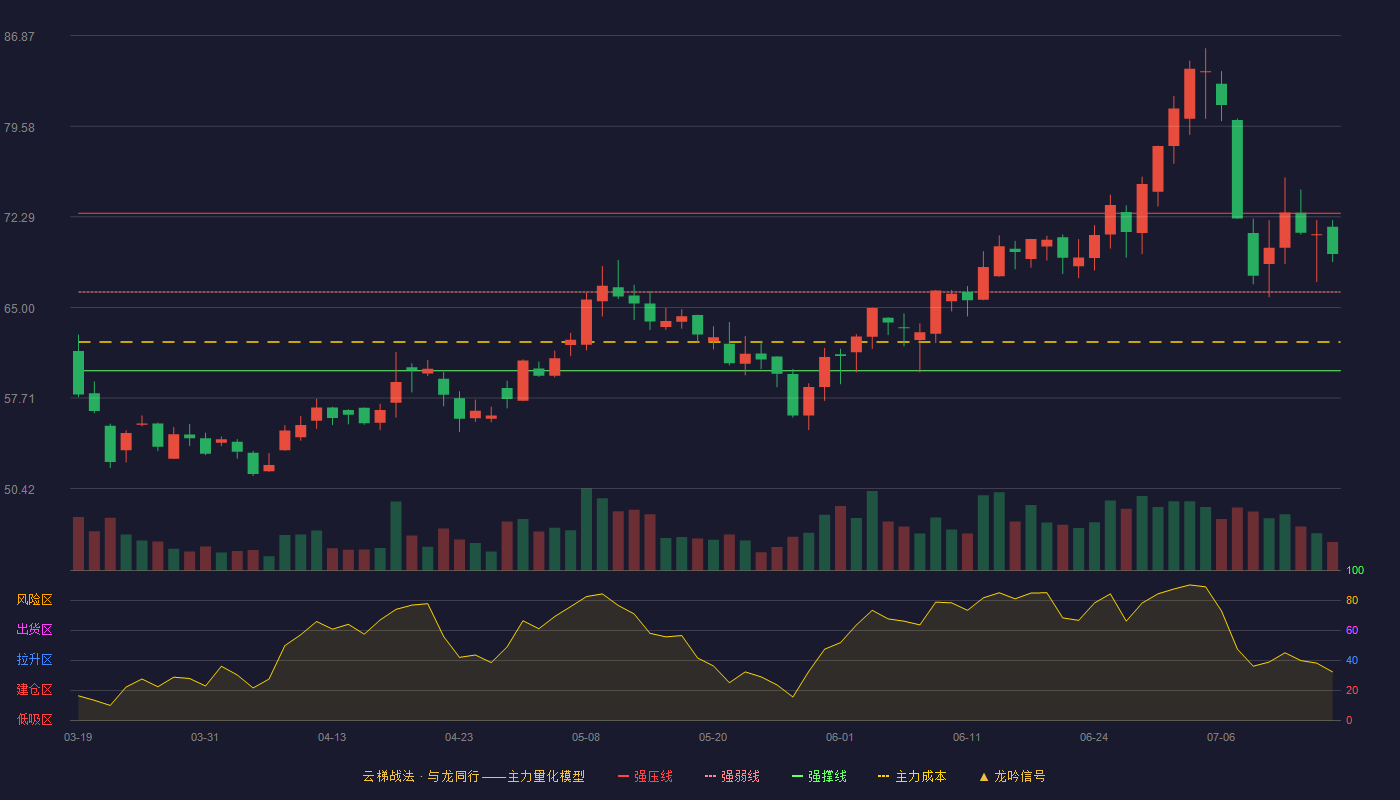This screenshot has height=800, width=1400.
Task: Click the 07-06 date label
Action: click(1221, 737)
